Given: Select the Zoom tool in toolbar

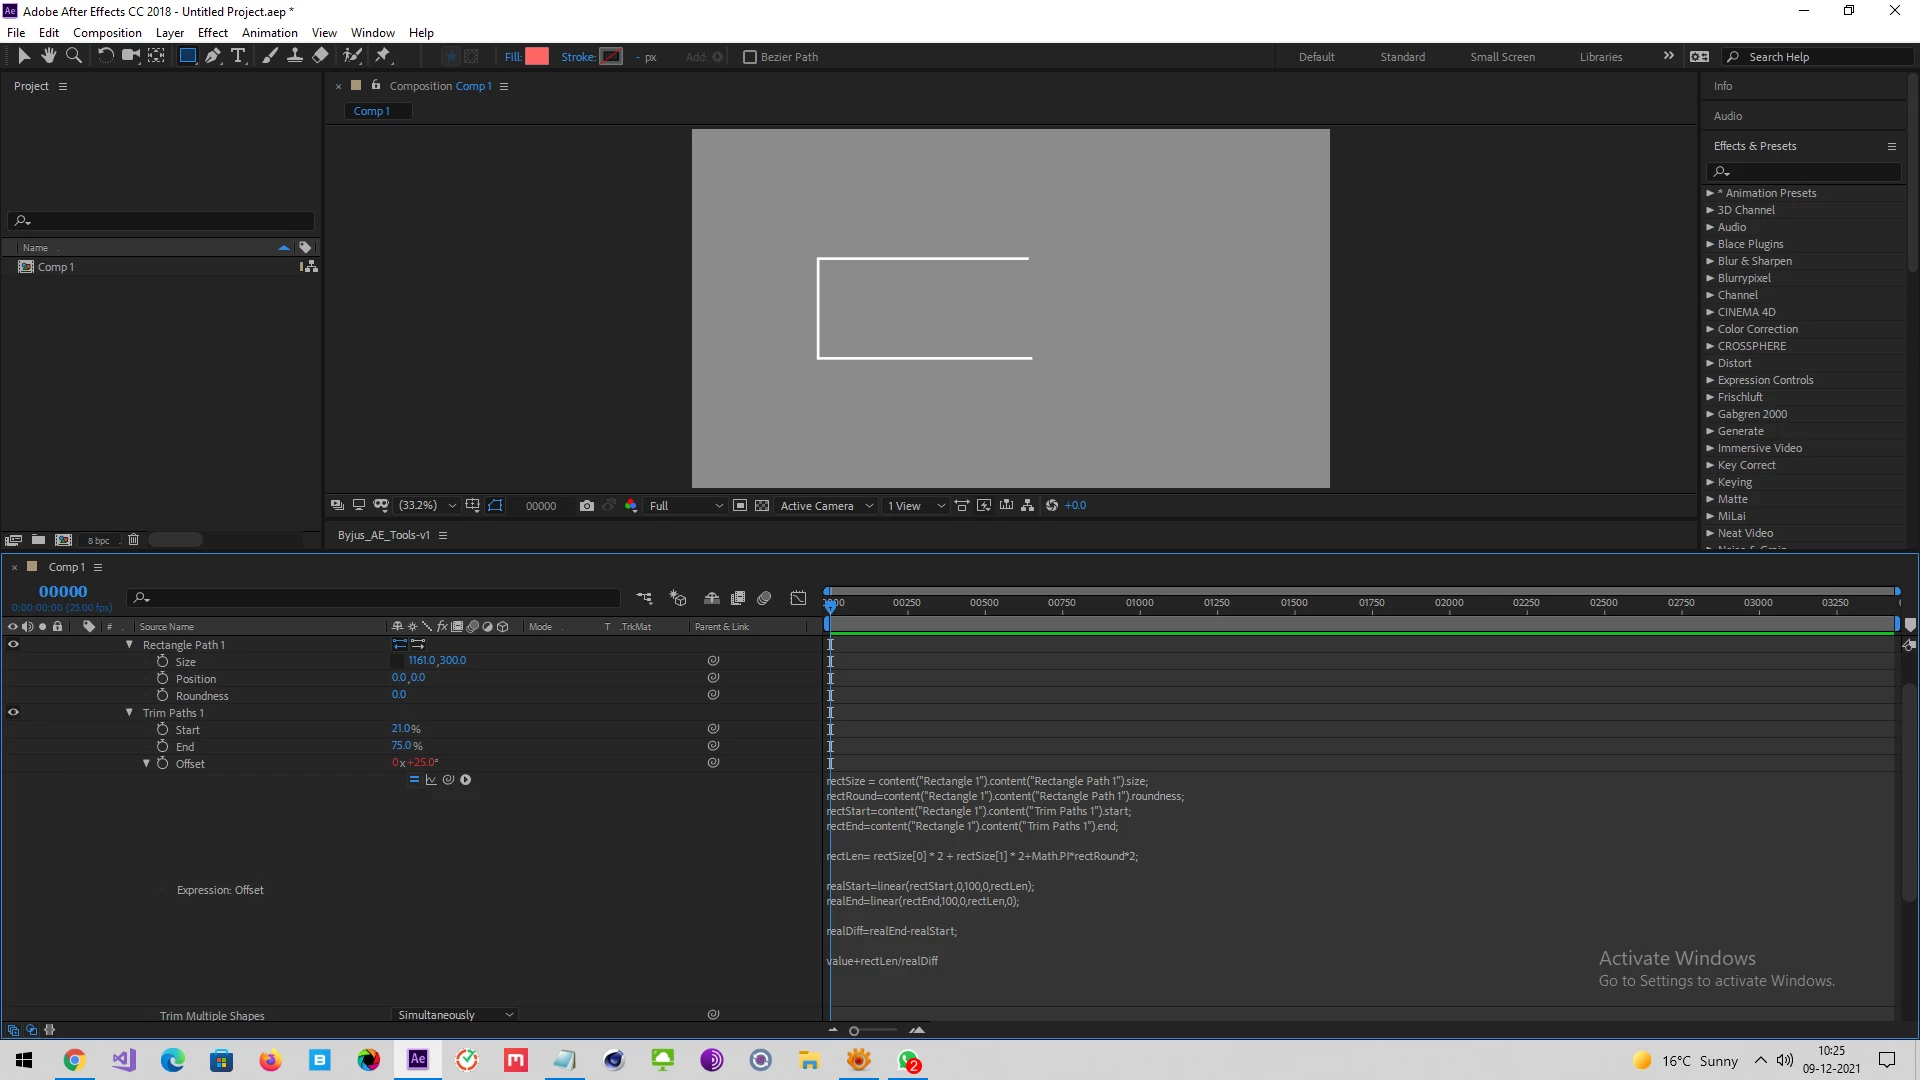Looking at the screenshot, I should 73,56.
